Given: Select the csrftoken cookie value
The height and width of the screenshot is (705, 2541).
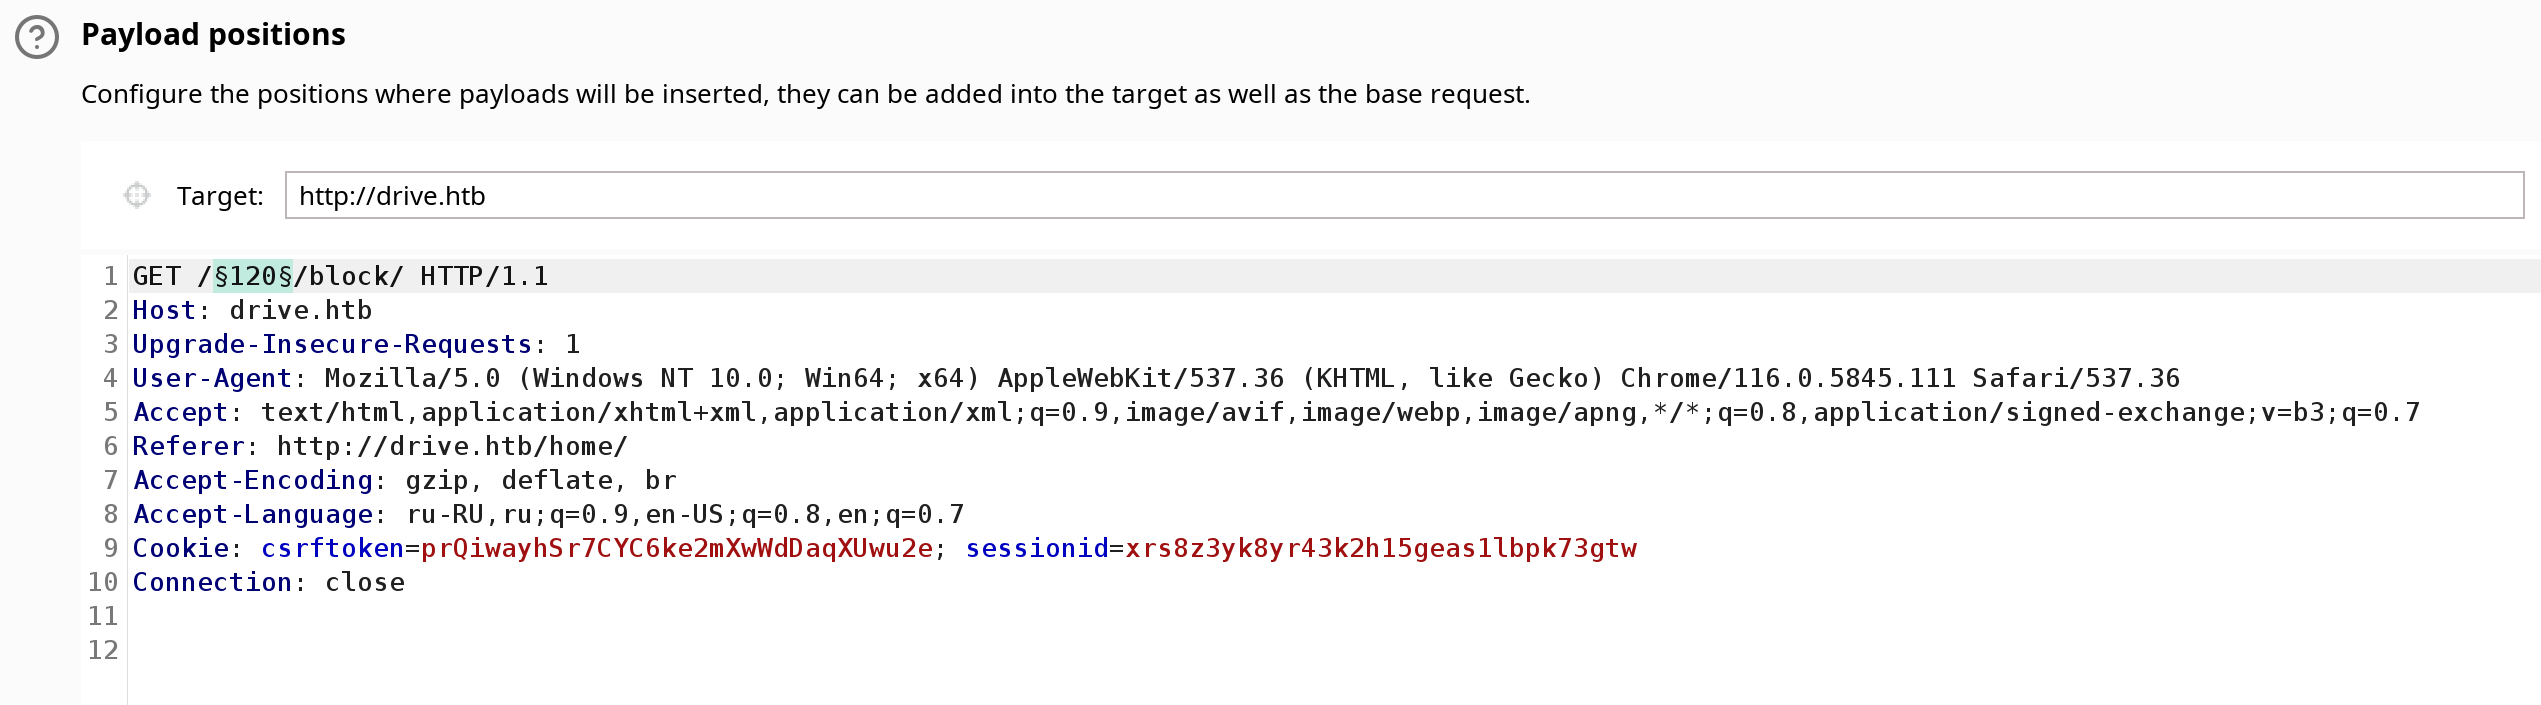Looking at the screenshot, I should (677, 548).
